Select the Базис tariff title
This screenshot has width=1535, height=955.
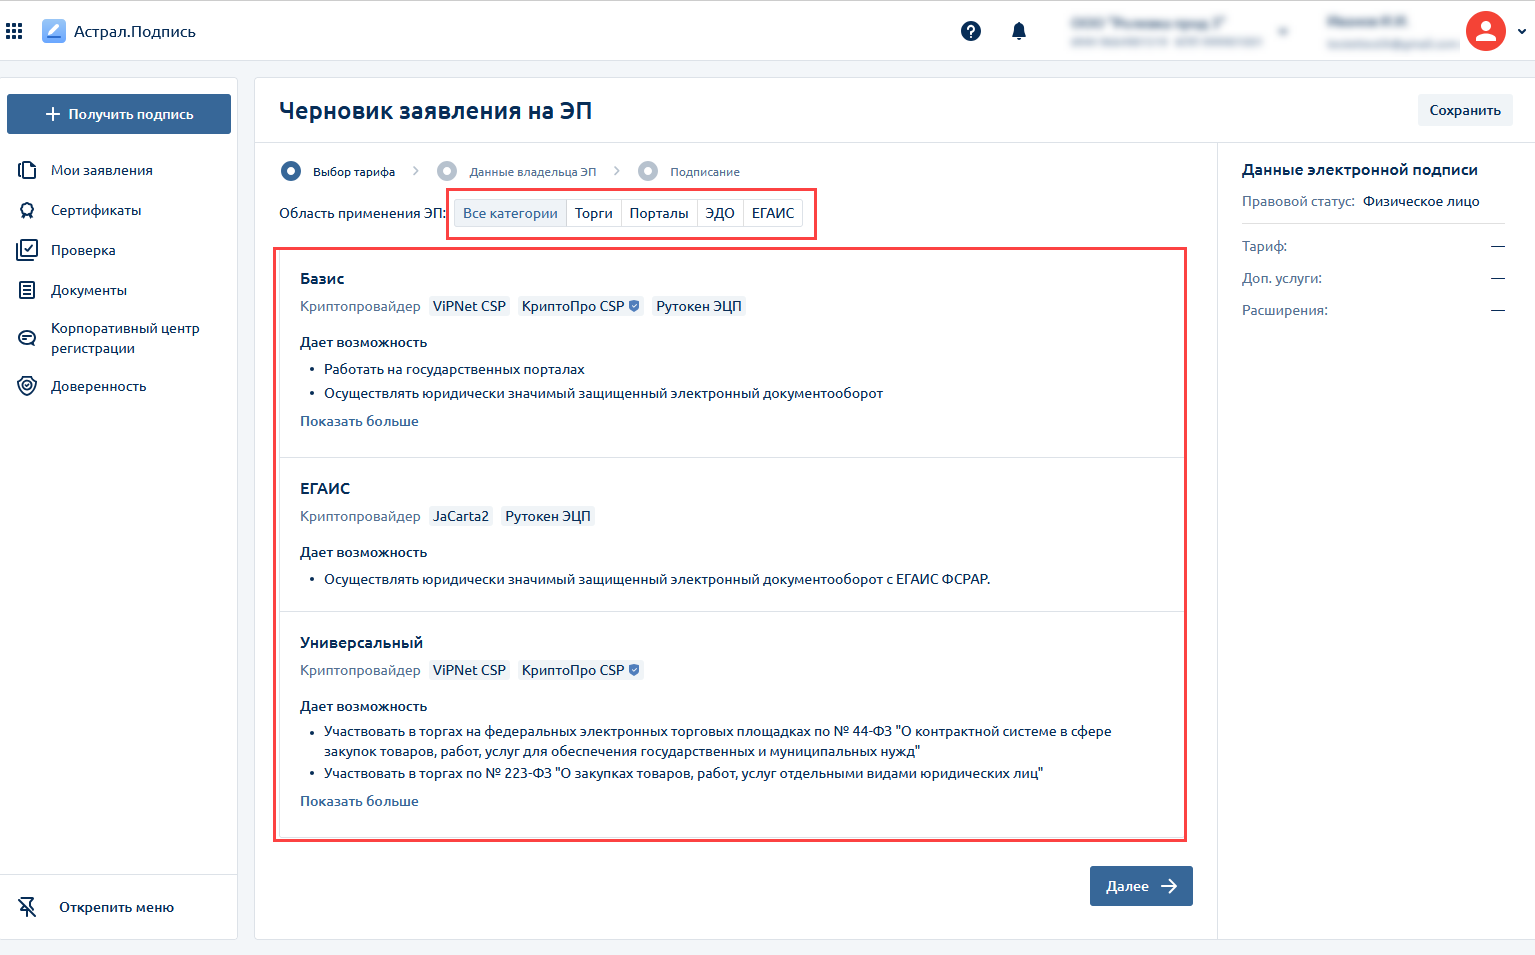coord(322,279)
